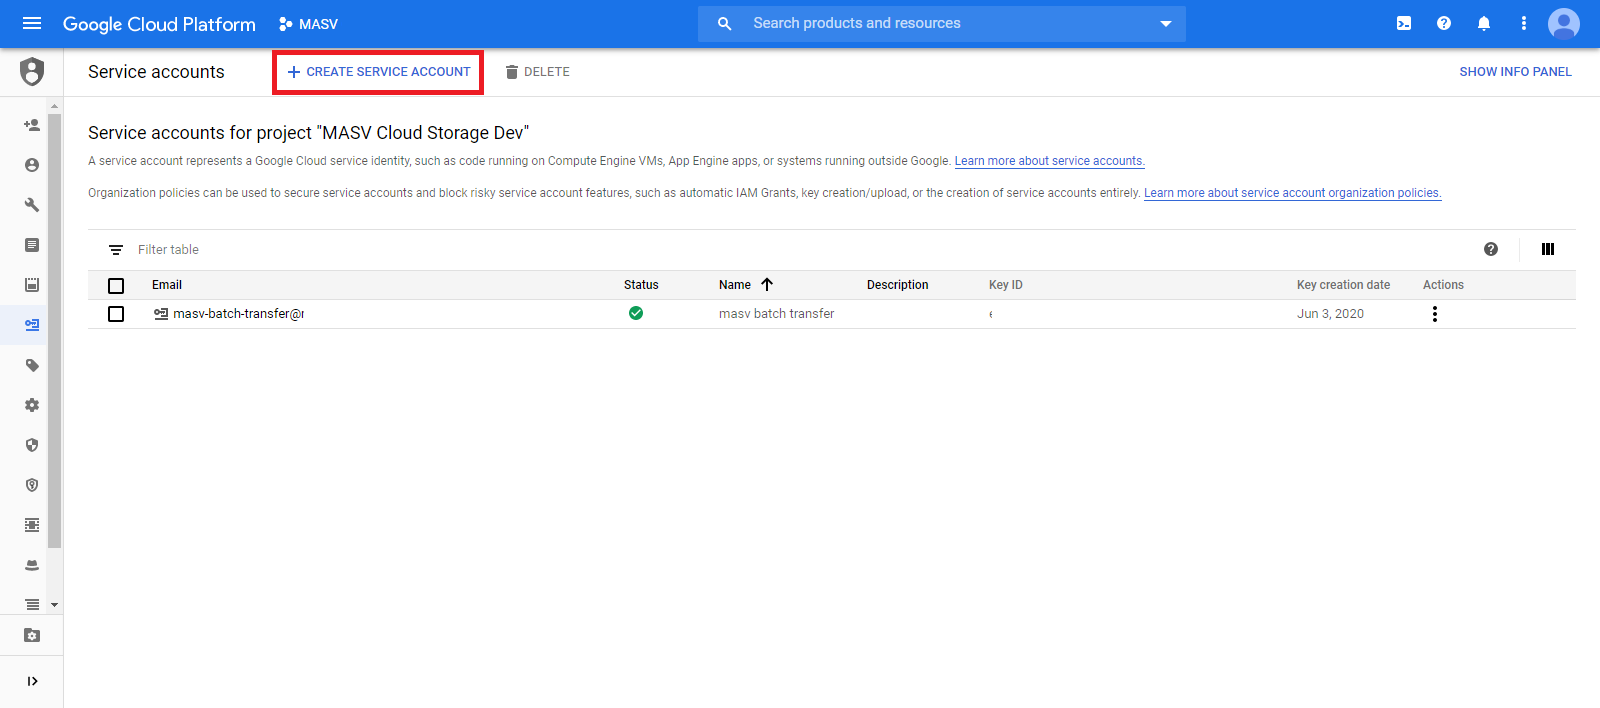The height and width of the screenshot is (708, 1600).
Task: Click Create Service Account
Action: pos(378,72)
